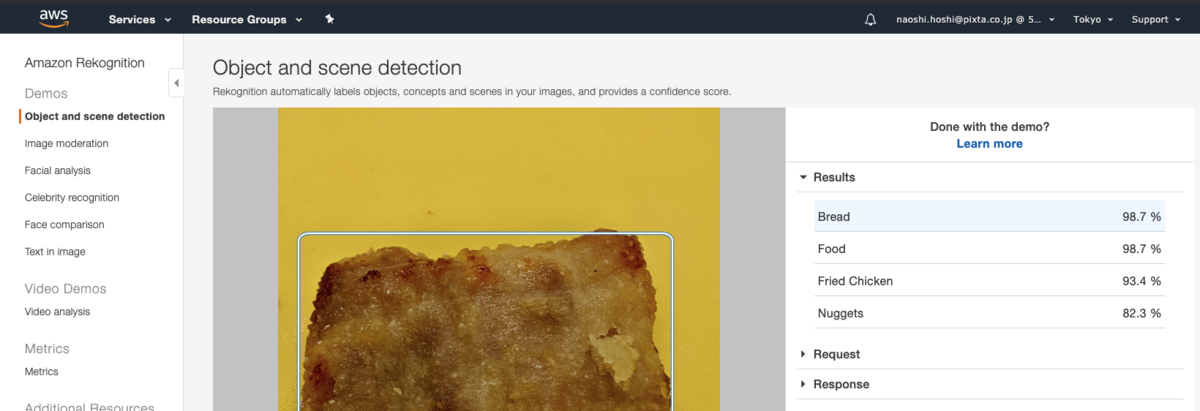Click the Demos section heading
1200x411 pixels.
46,93
